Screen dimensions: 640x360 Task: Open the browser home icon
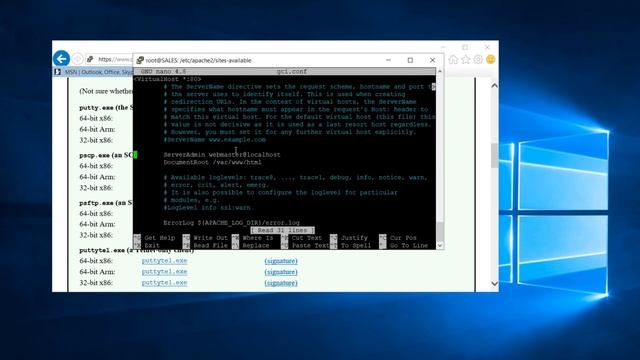click(x=453, y=60)
